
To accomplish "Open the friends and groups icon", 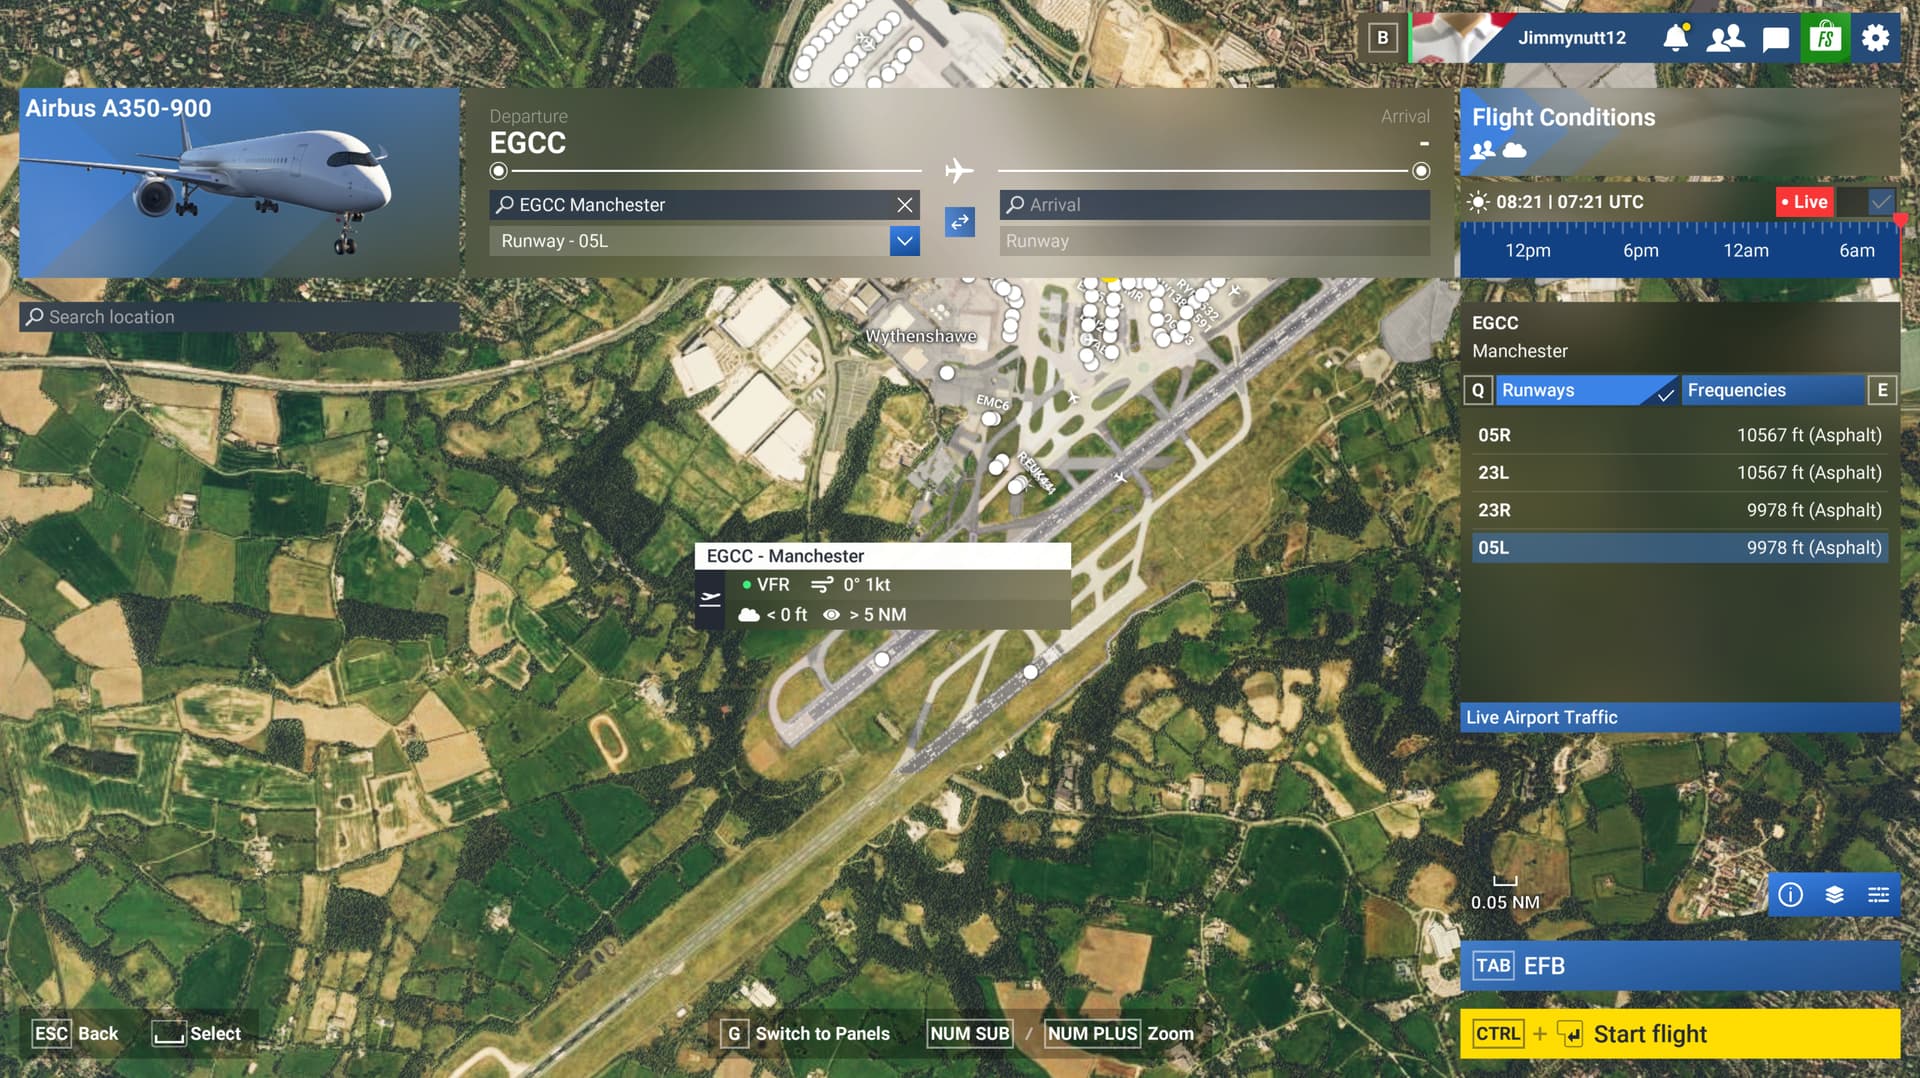I will tap(1726, 38).
